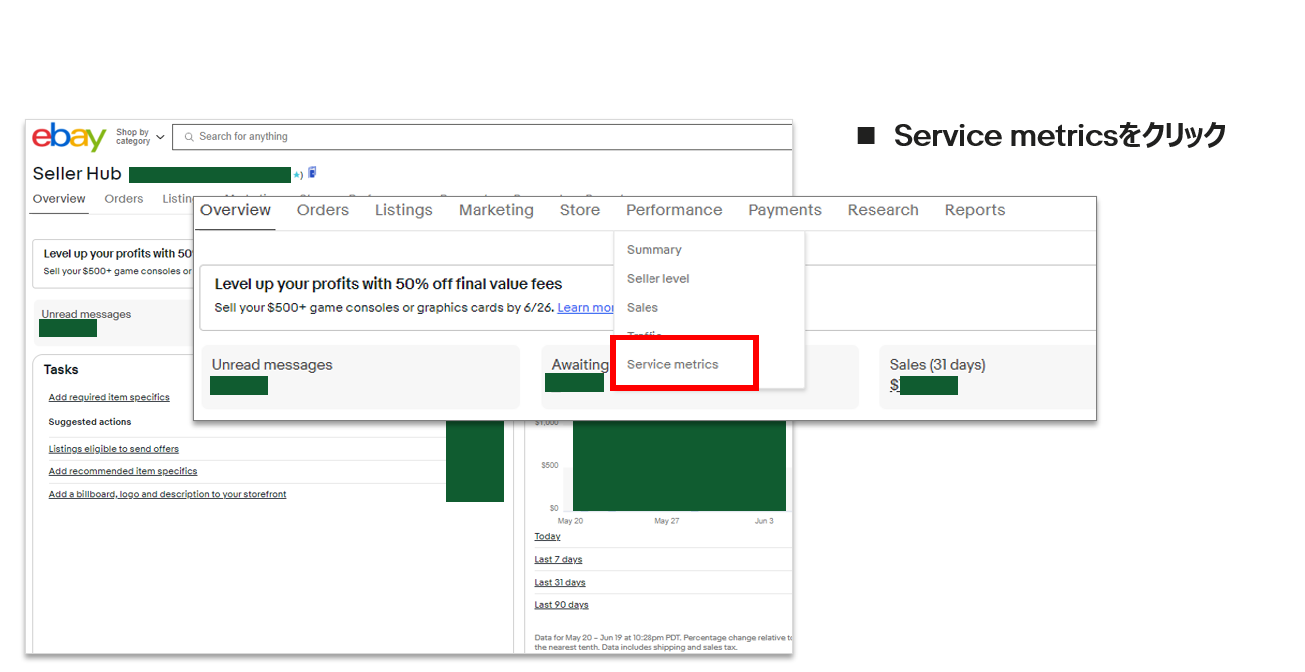This screenshot has width=1305, height=672.
Task: Click the Jun 3 chart axis label
Action: coord(764,521)
